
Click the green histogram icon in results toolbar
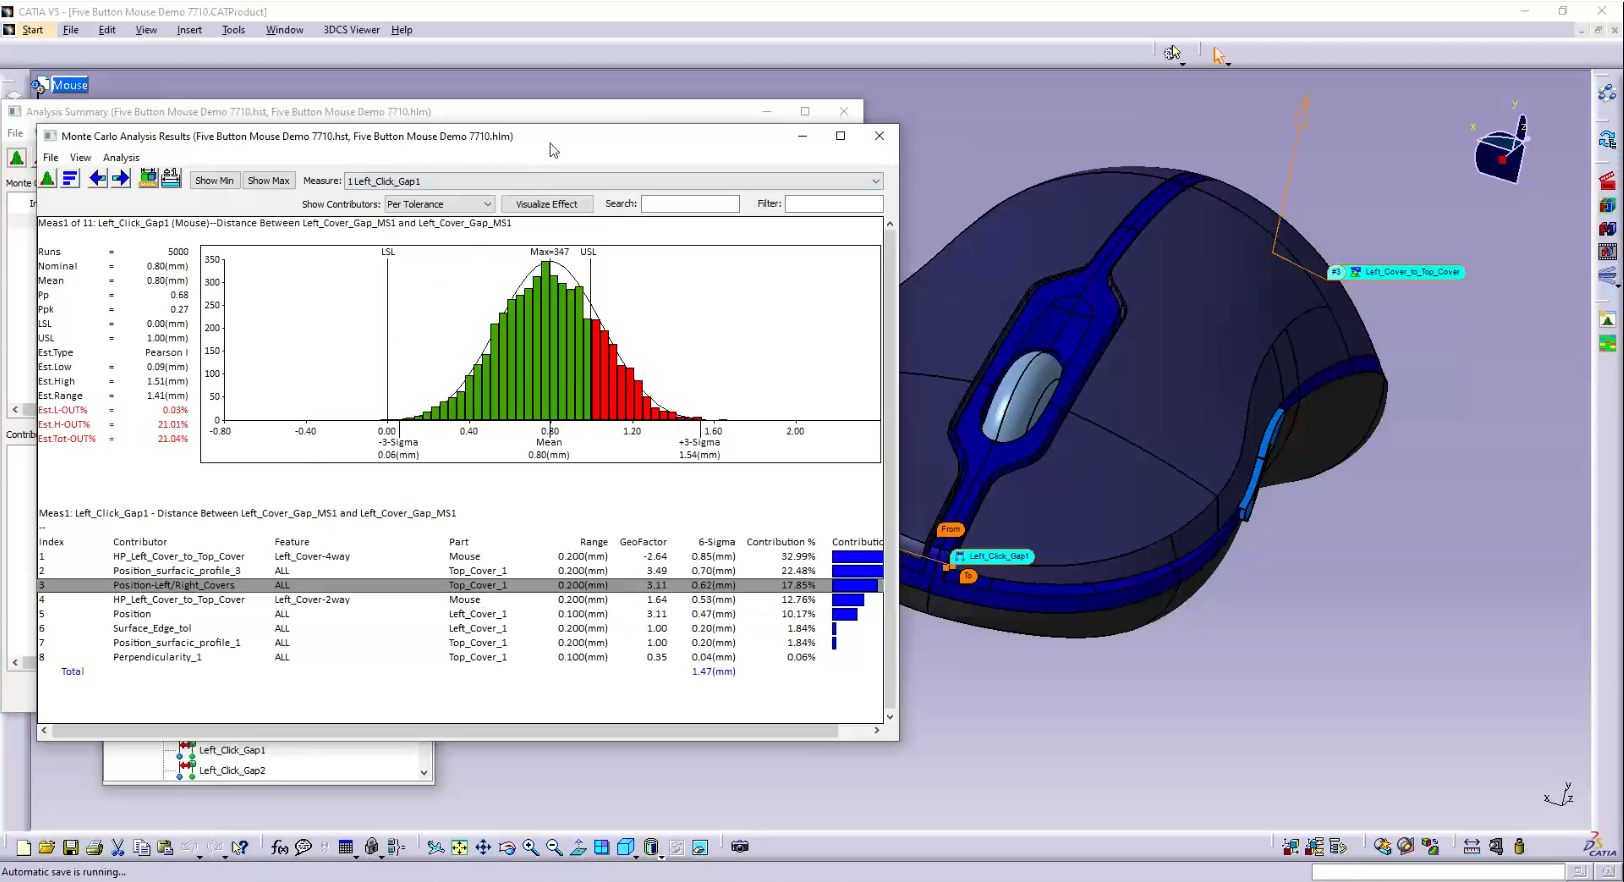point(48,179)
